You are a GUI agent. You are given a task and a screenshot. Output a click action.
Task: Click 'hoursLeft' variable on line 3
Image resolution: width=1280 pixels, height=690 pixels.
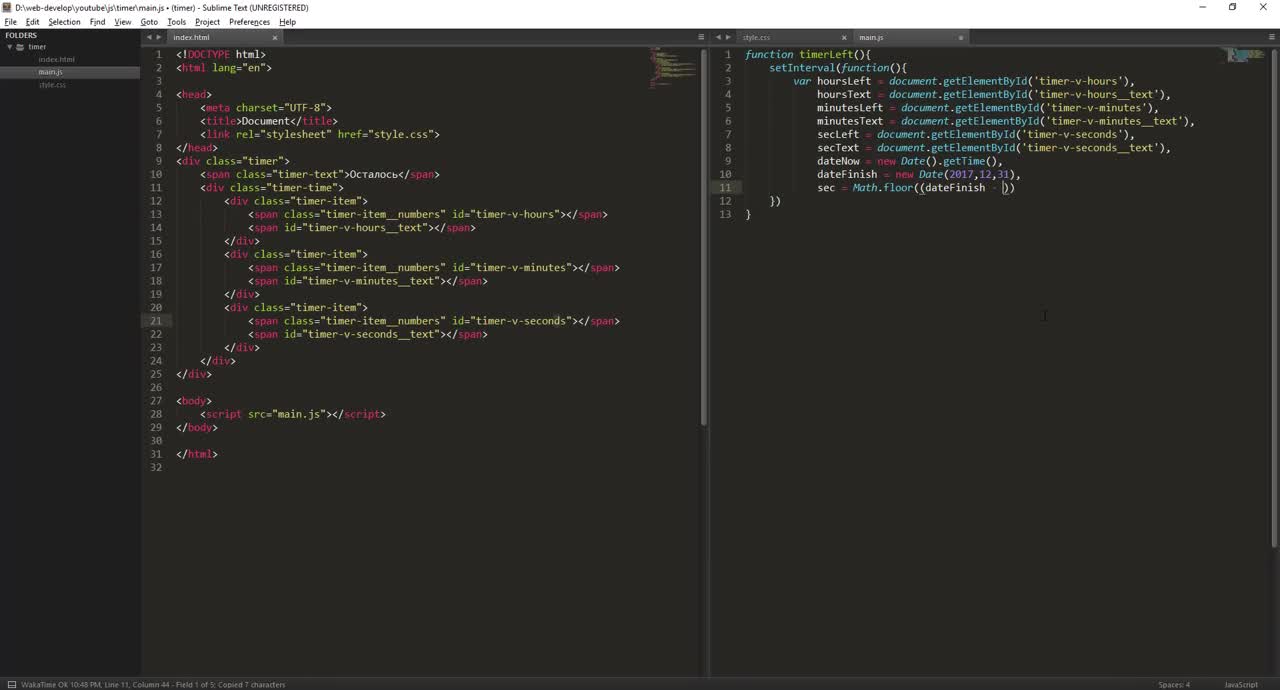click(844, 81)
